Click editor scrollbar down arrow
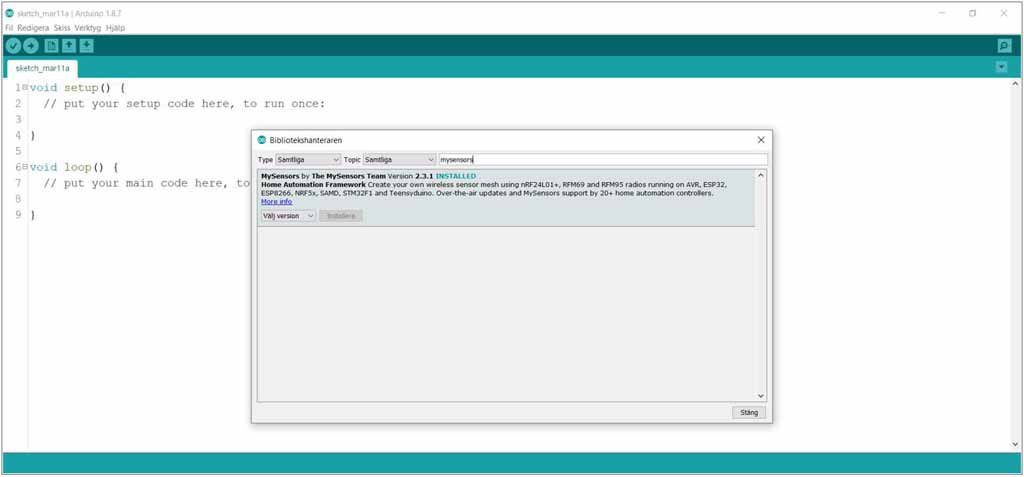The height and width of the screenshot is (477, 1024). 1015,444
